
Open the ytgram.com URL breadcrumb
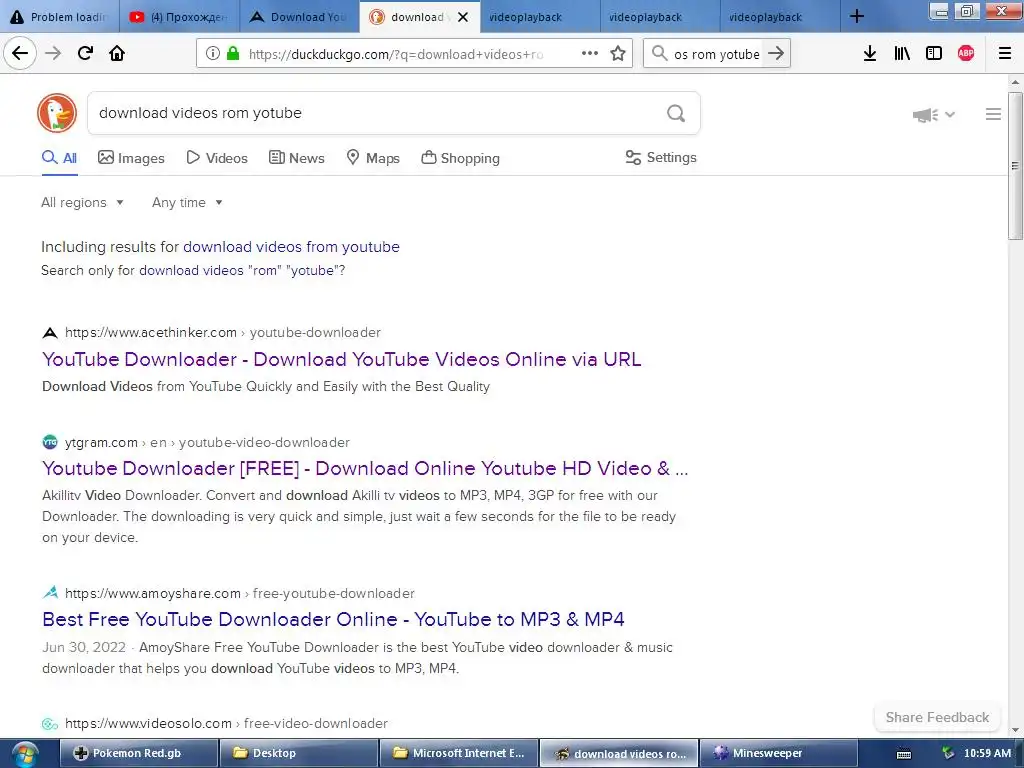pyautogui.click(x=207, y=443)
